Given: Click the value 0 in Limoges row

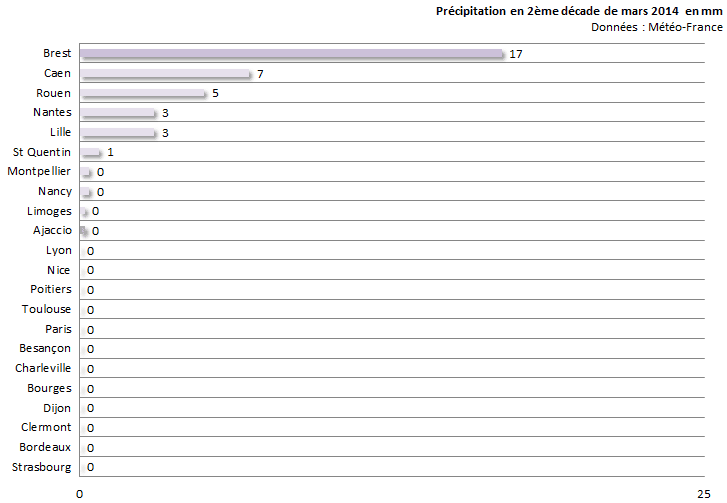Looking at the screenshot, I should pos(96,211).
